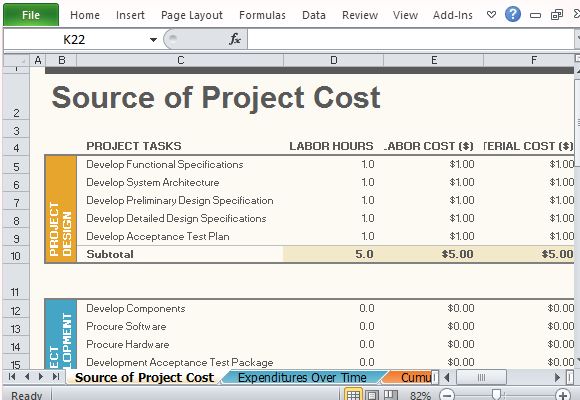Select row 12 header
The height and width of the screenshot is (400, 580).
point(16,310)
